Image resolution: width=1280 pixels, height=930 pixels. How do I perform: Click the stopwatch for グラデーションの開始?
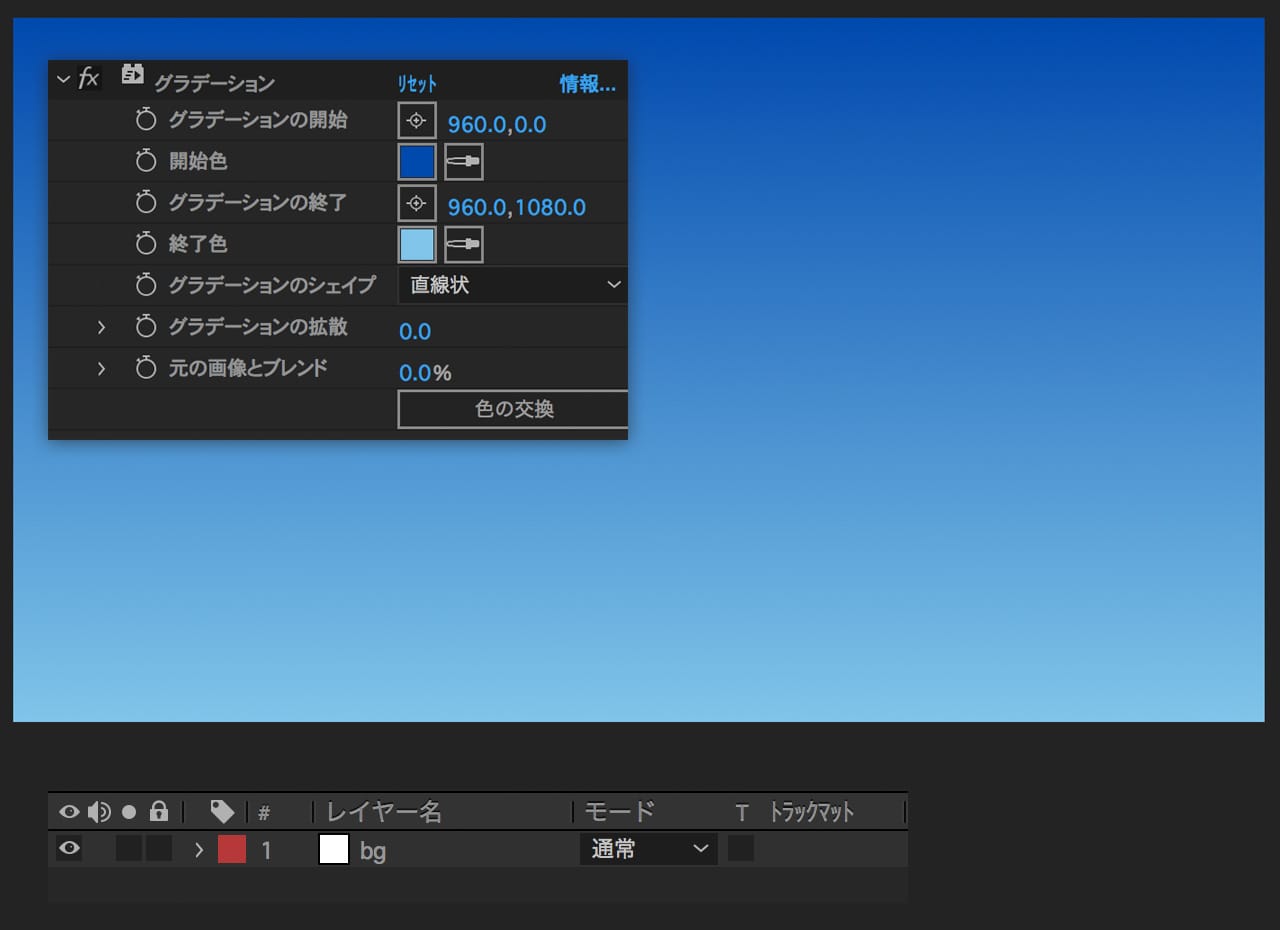coord(146,121)
